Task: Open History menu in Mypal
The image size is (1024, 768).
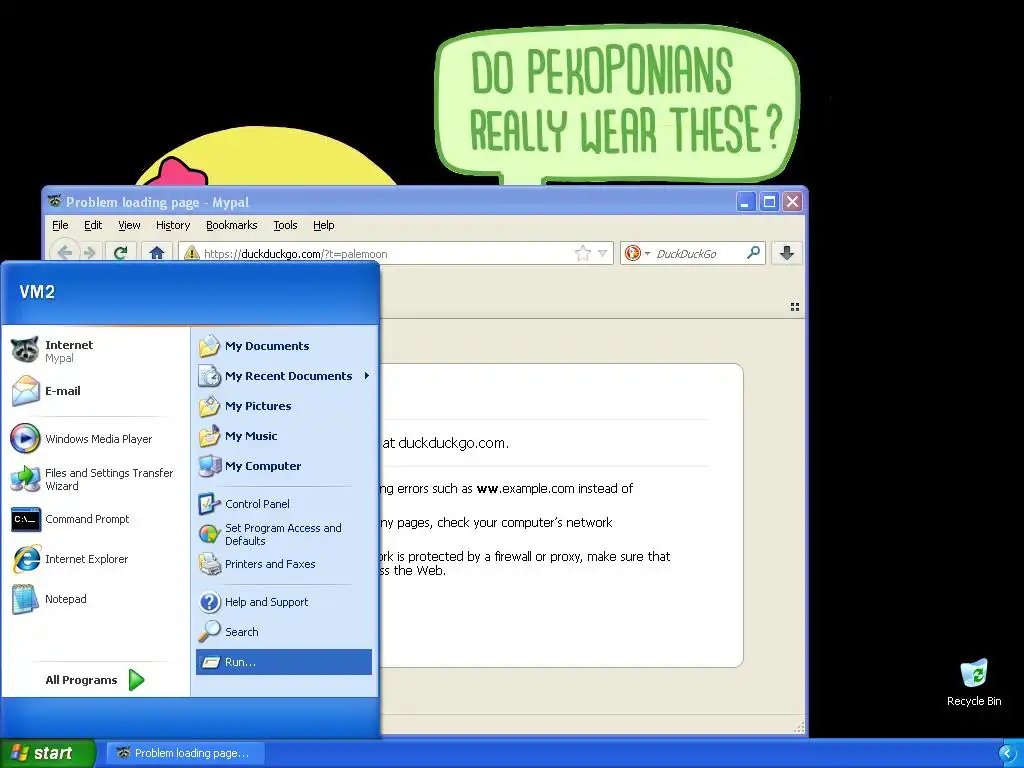Action: 173,225
